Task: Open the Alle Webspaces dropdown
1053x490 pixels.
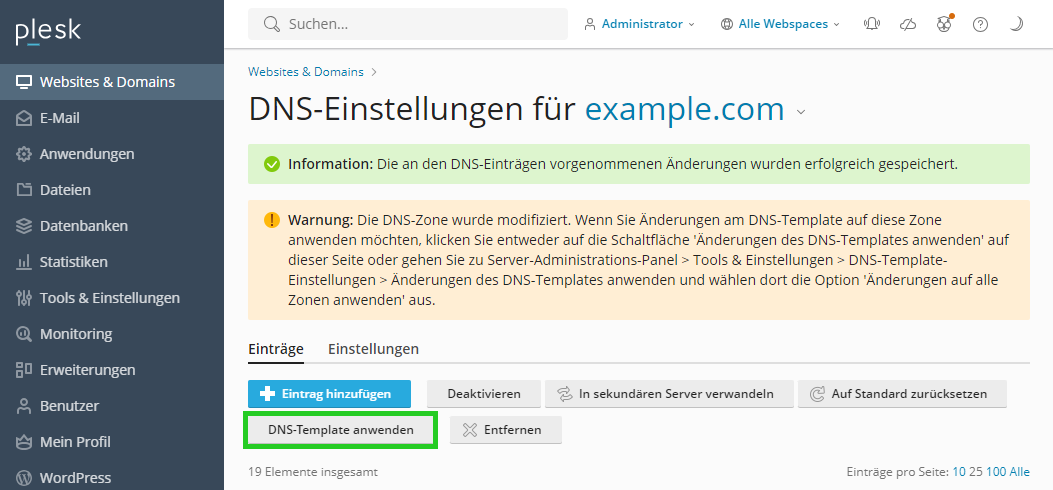Action: pyautogui.click(x=780, y=24)
